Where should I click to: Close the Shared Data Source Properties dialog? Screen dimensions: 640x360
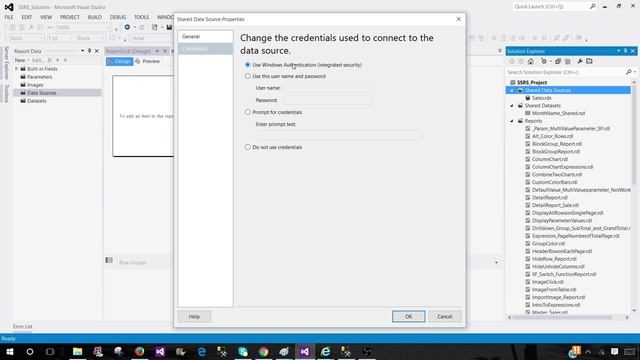click(x=458, y=19)
